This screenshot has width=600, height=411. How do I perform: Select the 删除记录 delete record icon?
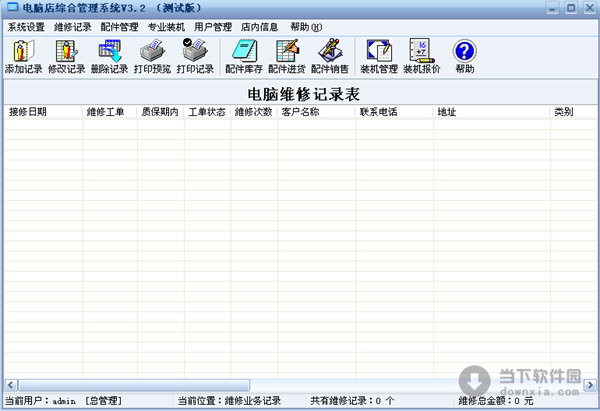coord(109,57)
